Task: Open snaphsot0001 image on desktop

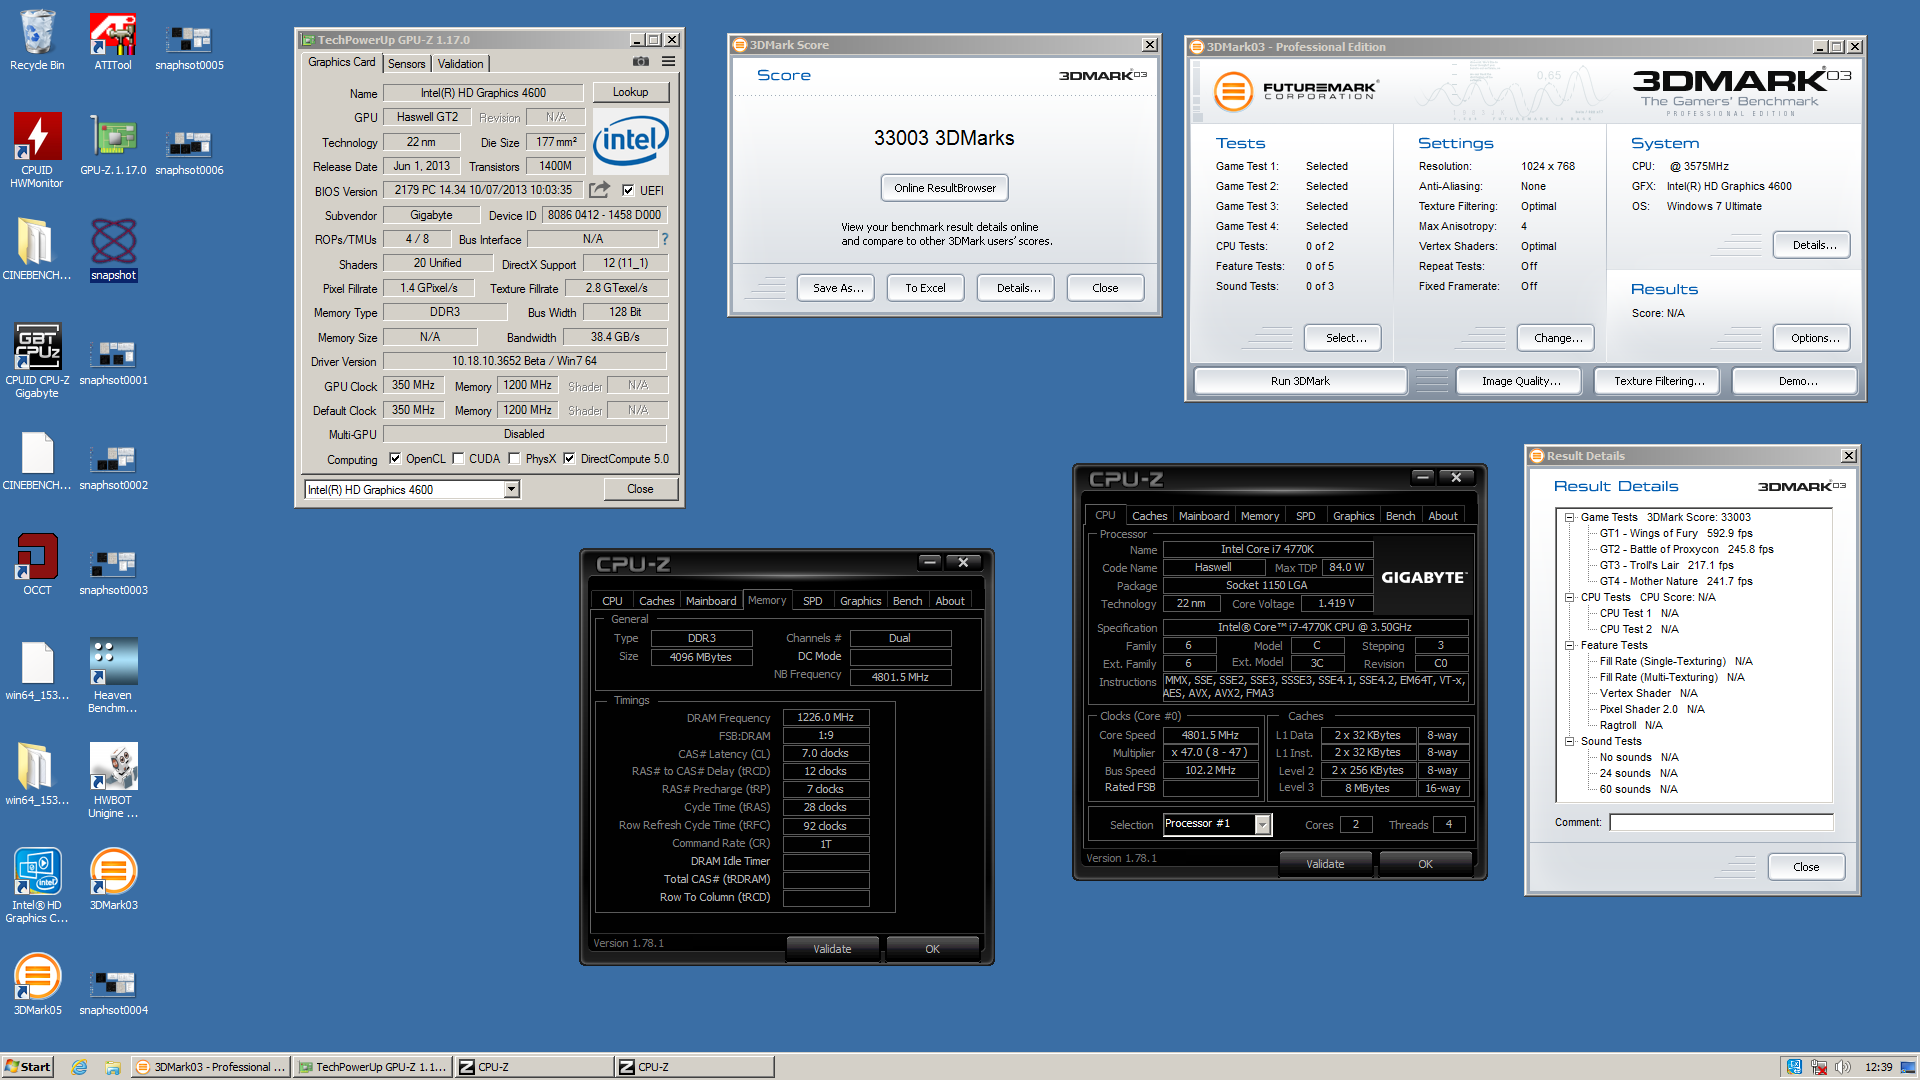Action: tap(113, 360)
